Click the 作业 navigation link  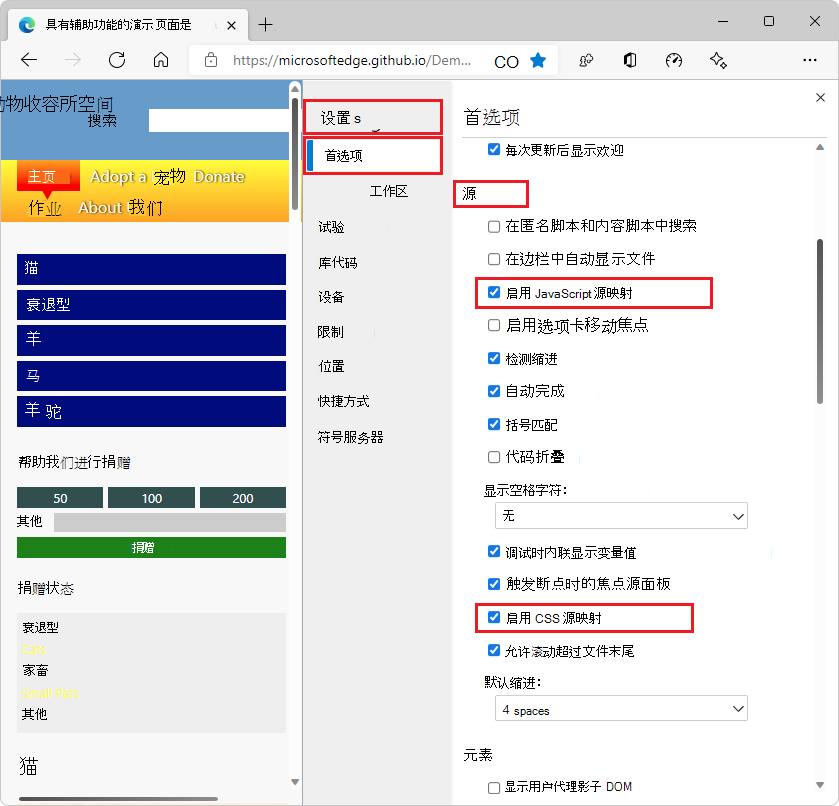click(44, 208)
